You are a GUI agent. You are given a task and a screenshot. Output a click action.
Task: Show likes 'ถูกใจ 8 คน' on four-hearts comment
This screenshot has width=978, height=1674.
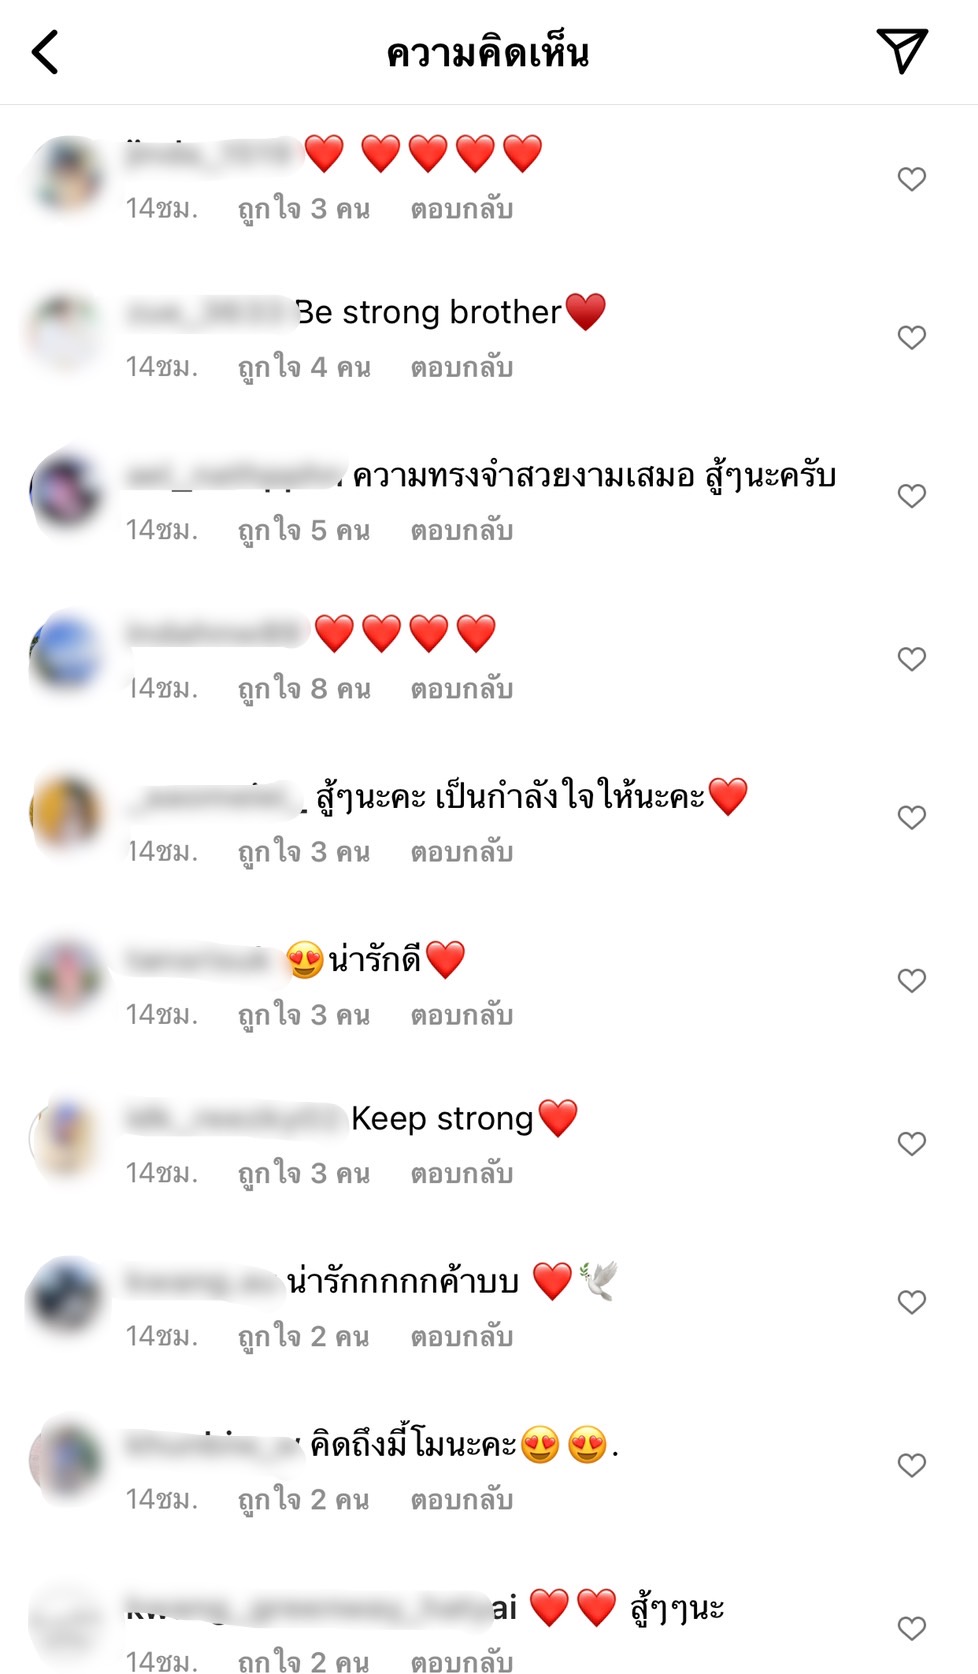(x=304, y=689)
